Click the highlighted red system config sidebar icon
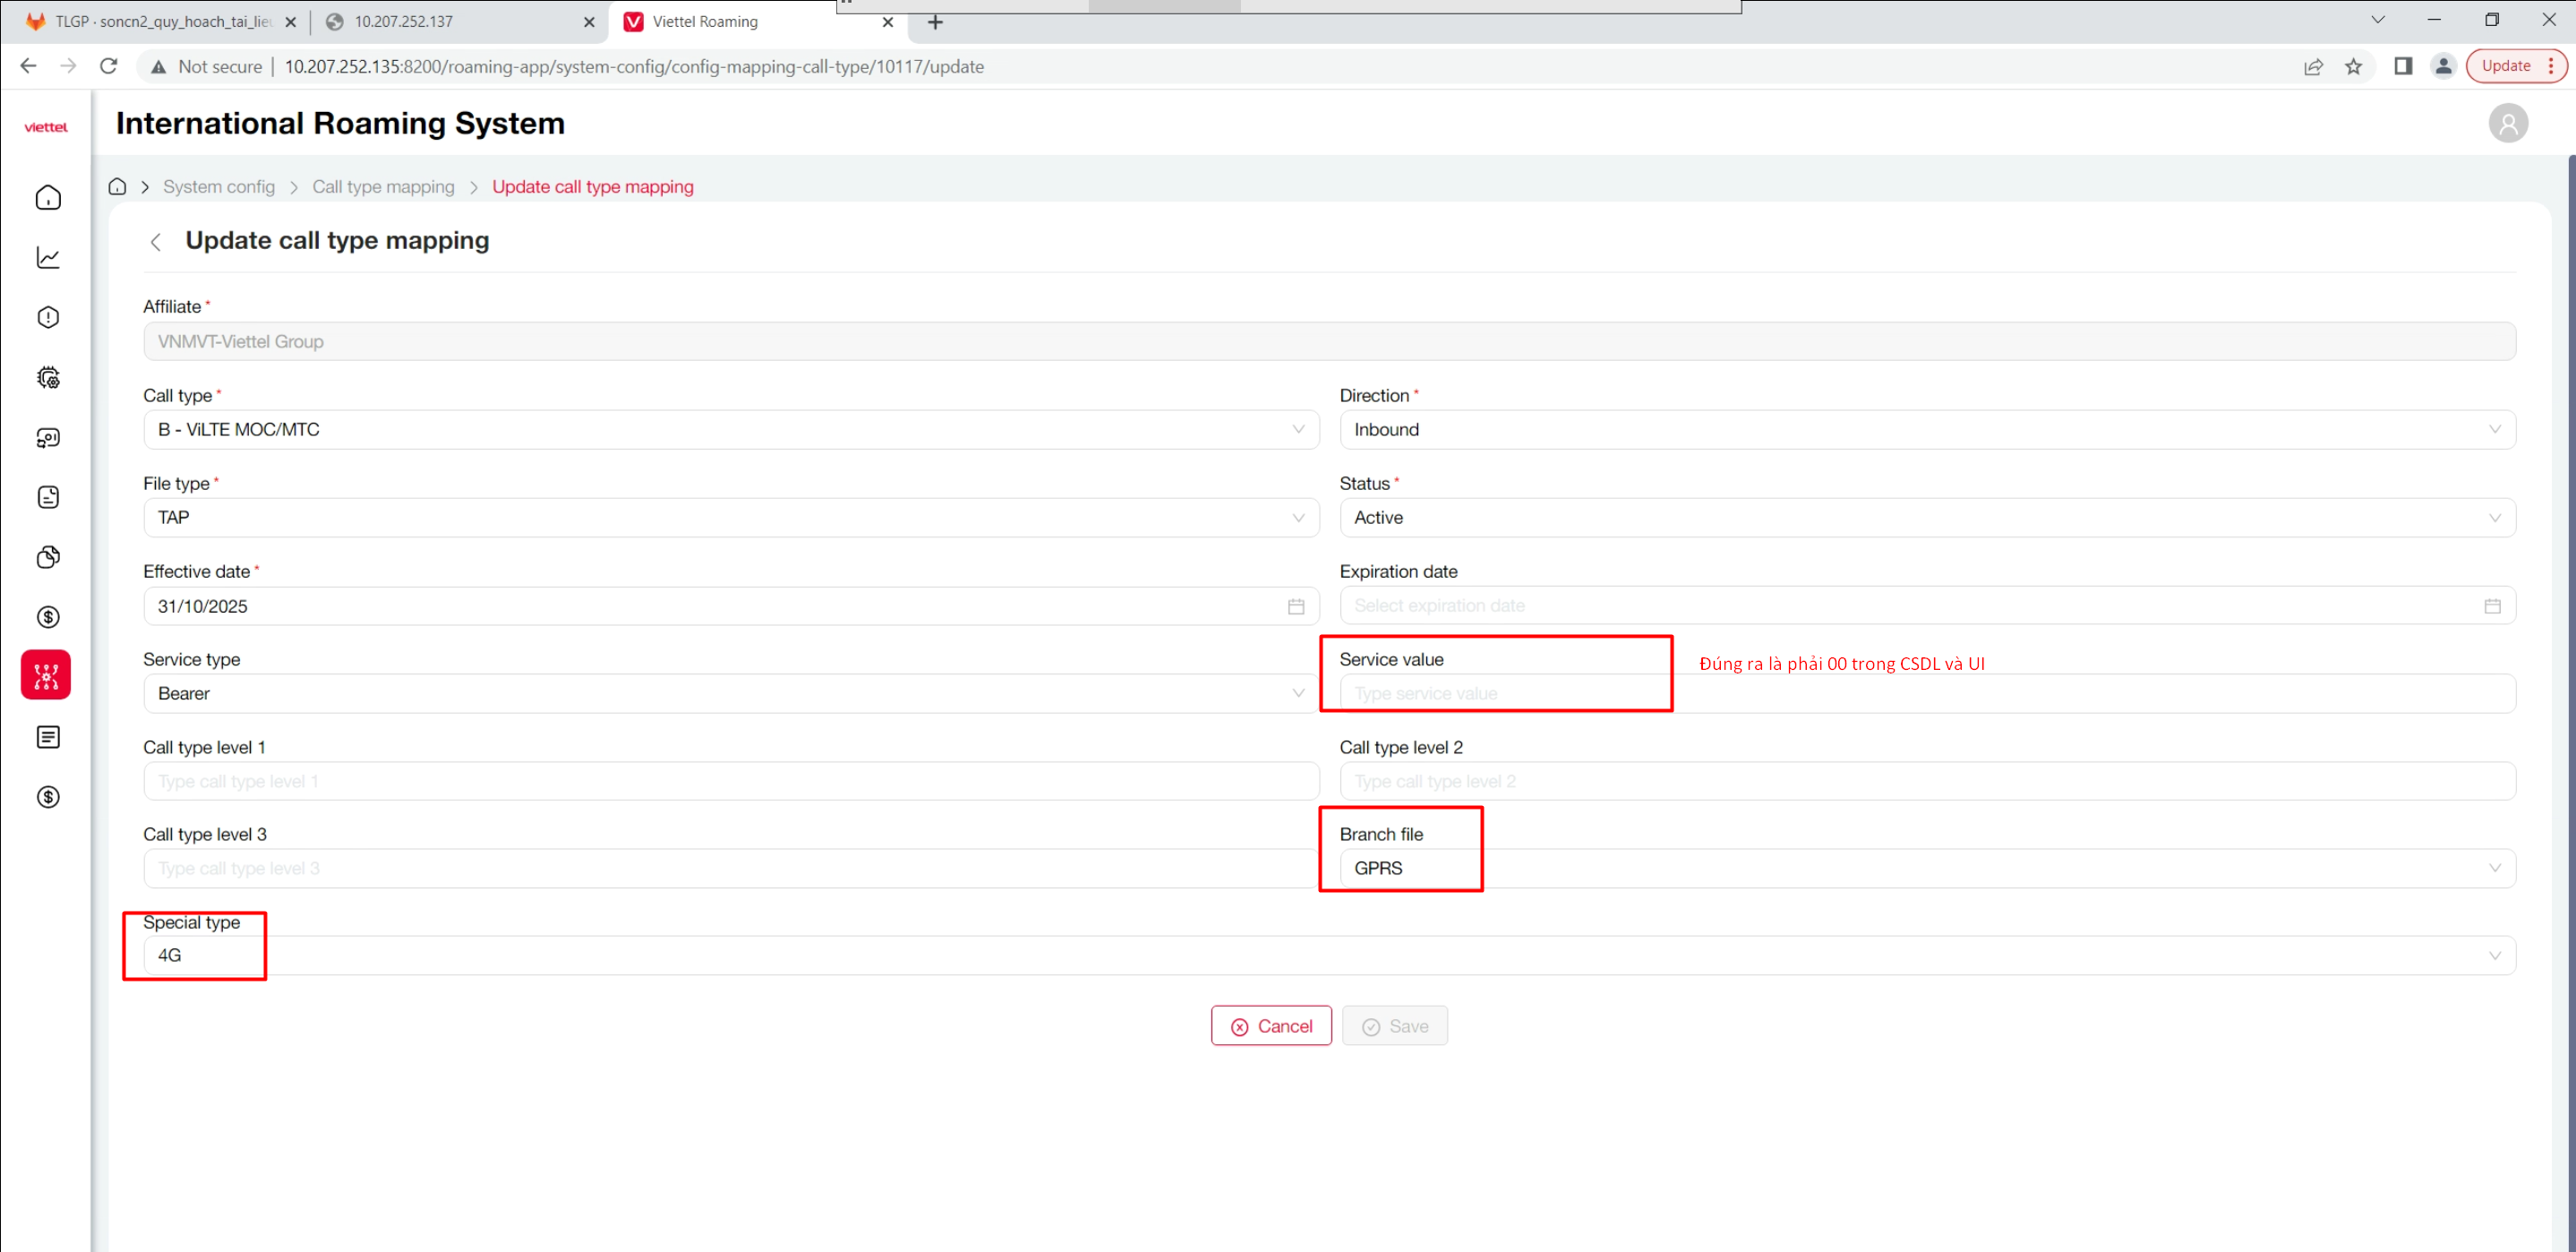Image resolution: width=2576 pixels, height=1252 pixels. click(x=46, y=676)
